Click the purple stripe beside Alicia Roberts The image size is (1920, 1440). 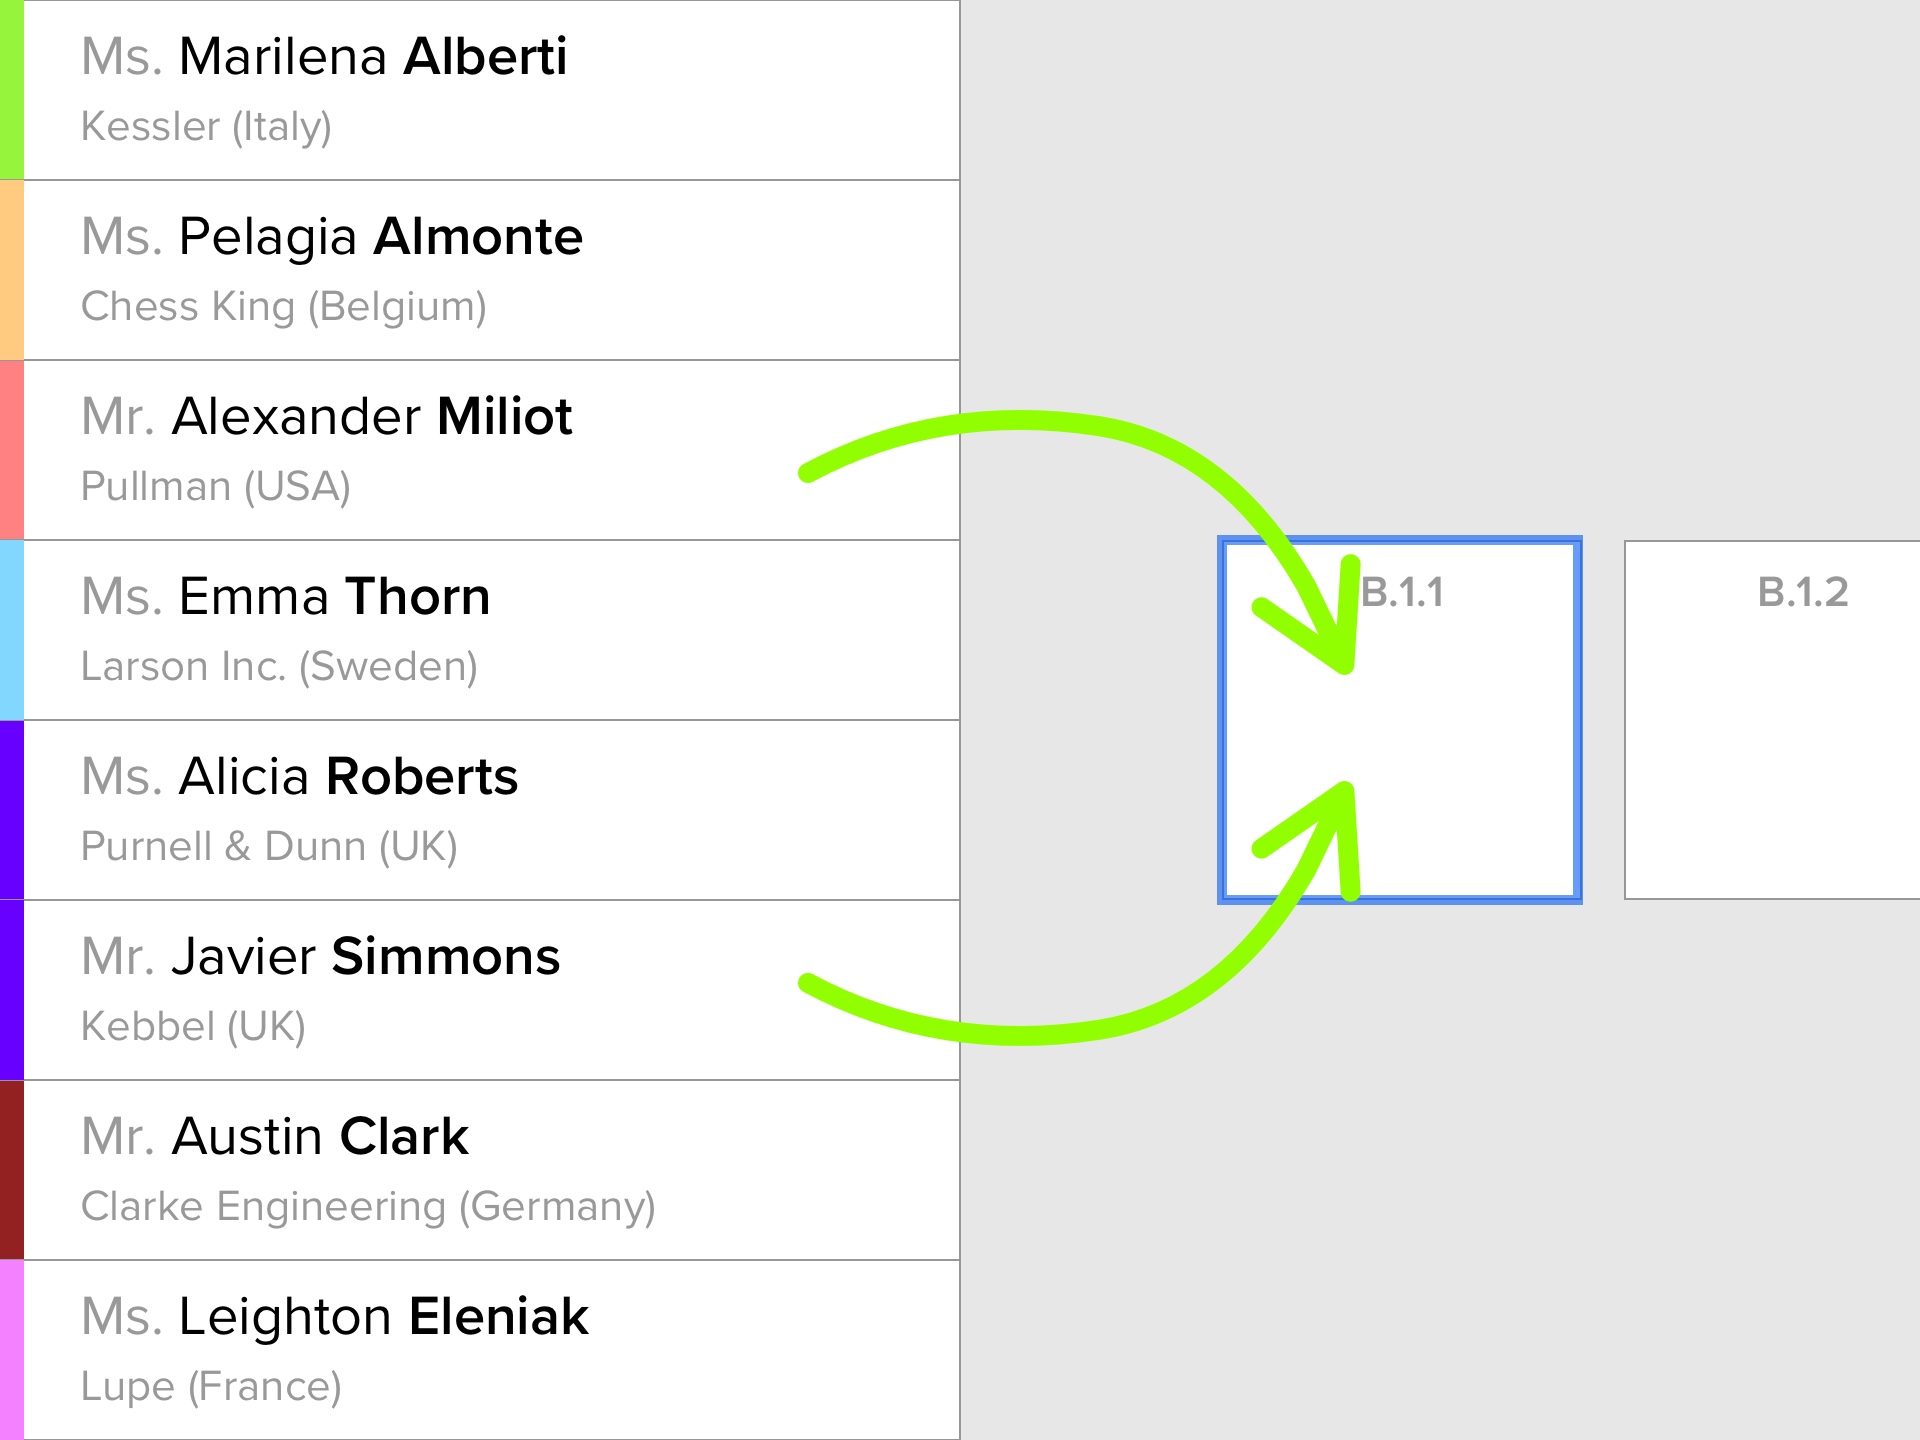coord(11,810)
